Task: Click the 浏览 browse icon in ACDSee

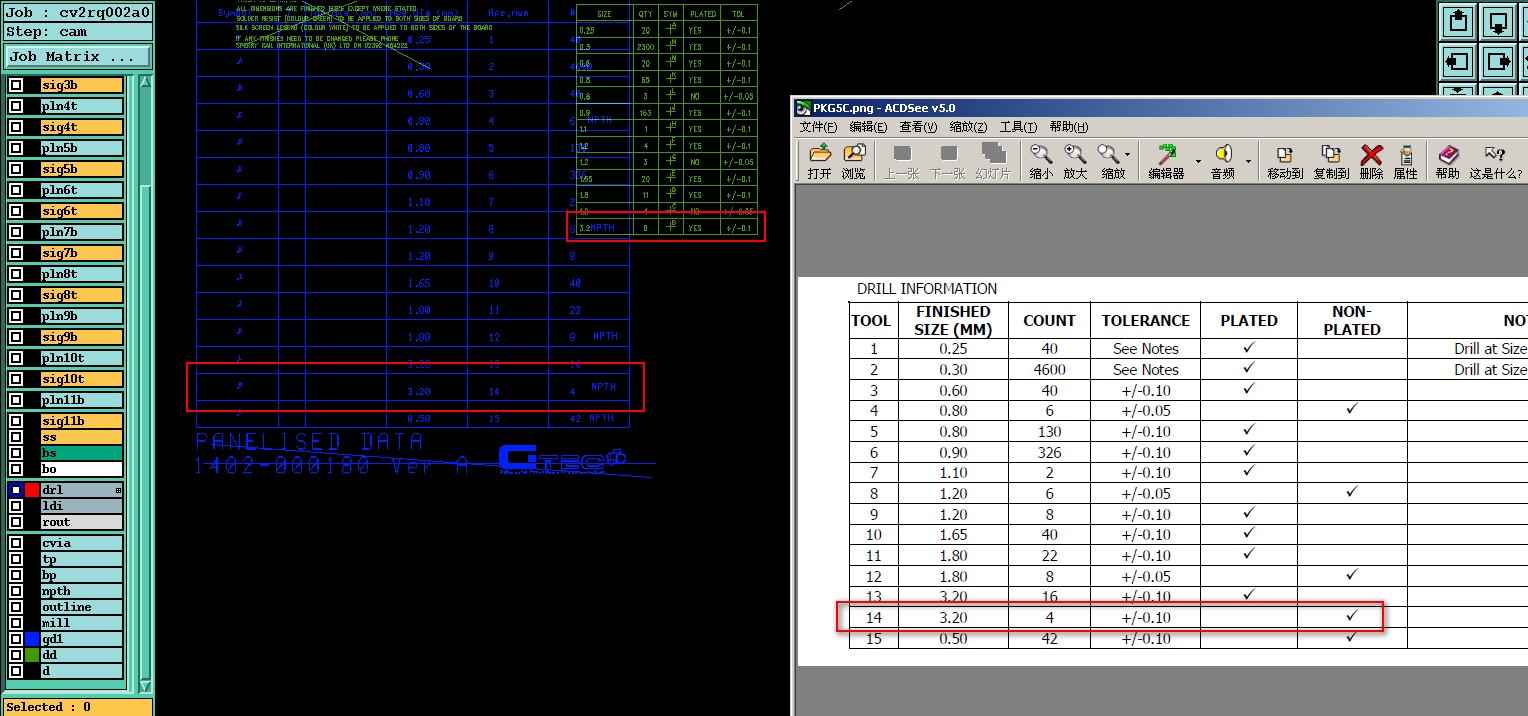Action: tap(853, 154)
